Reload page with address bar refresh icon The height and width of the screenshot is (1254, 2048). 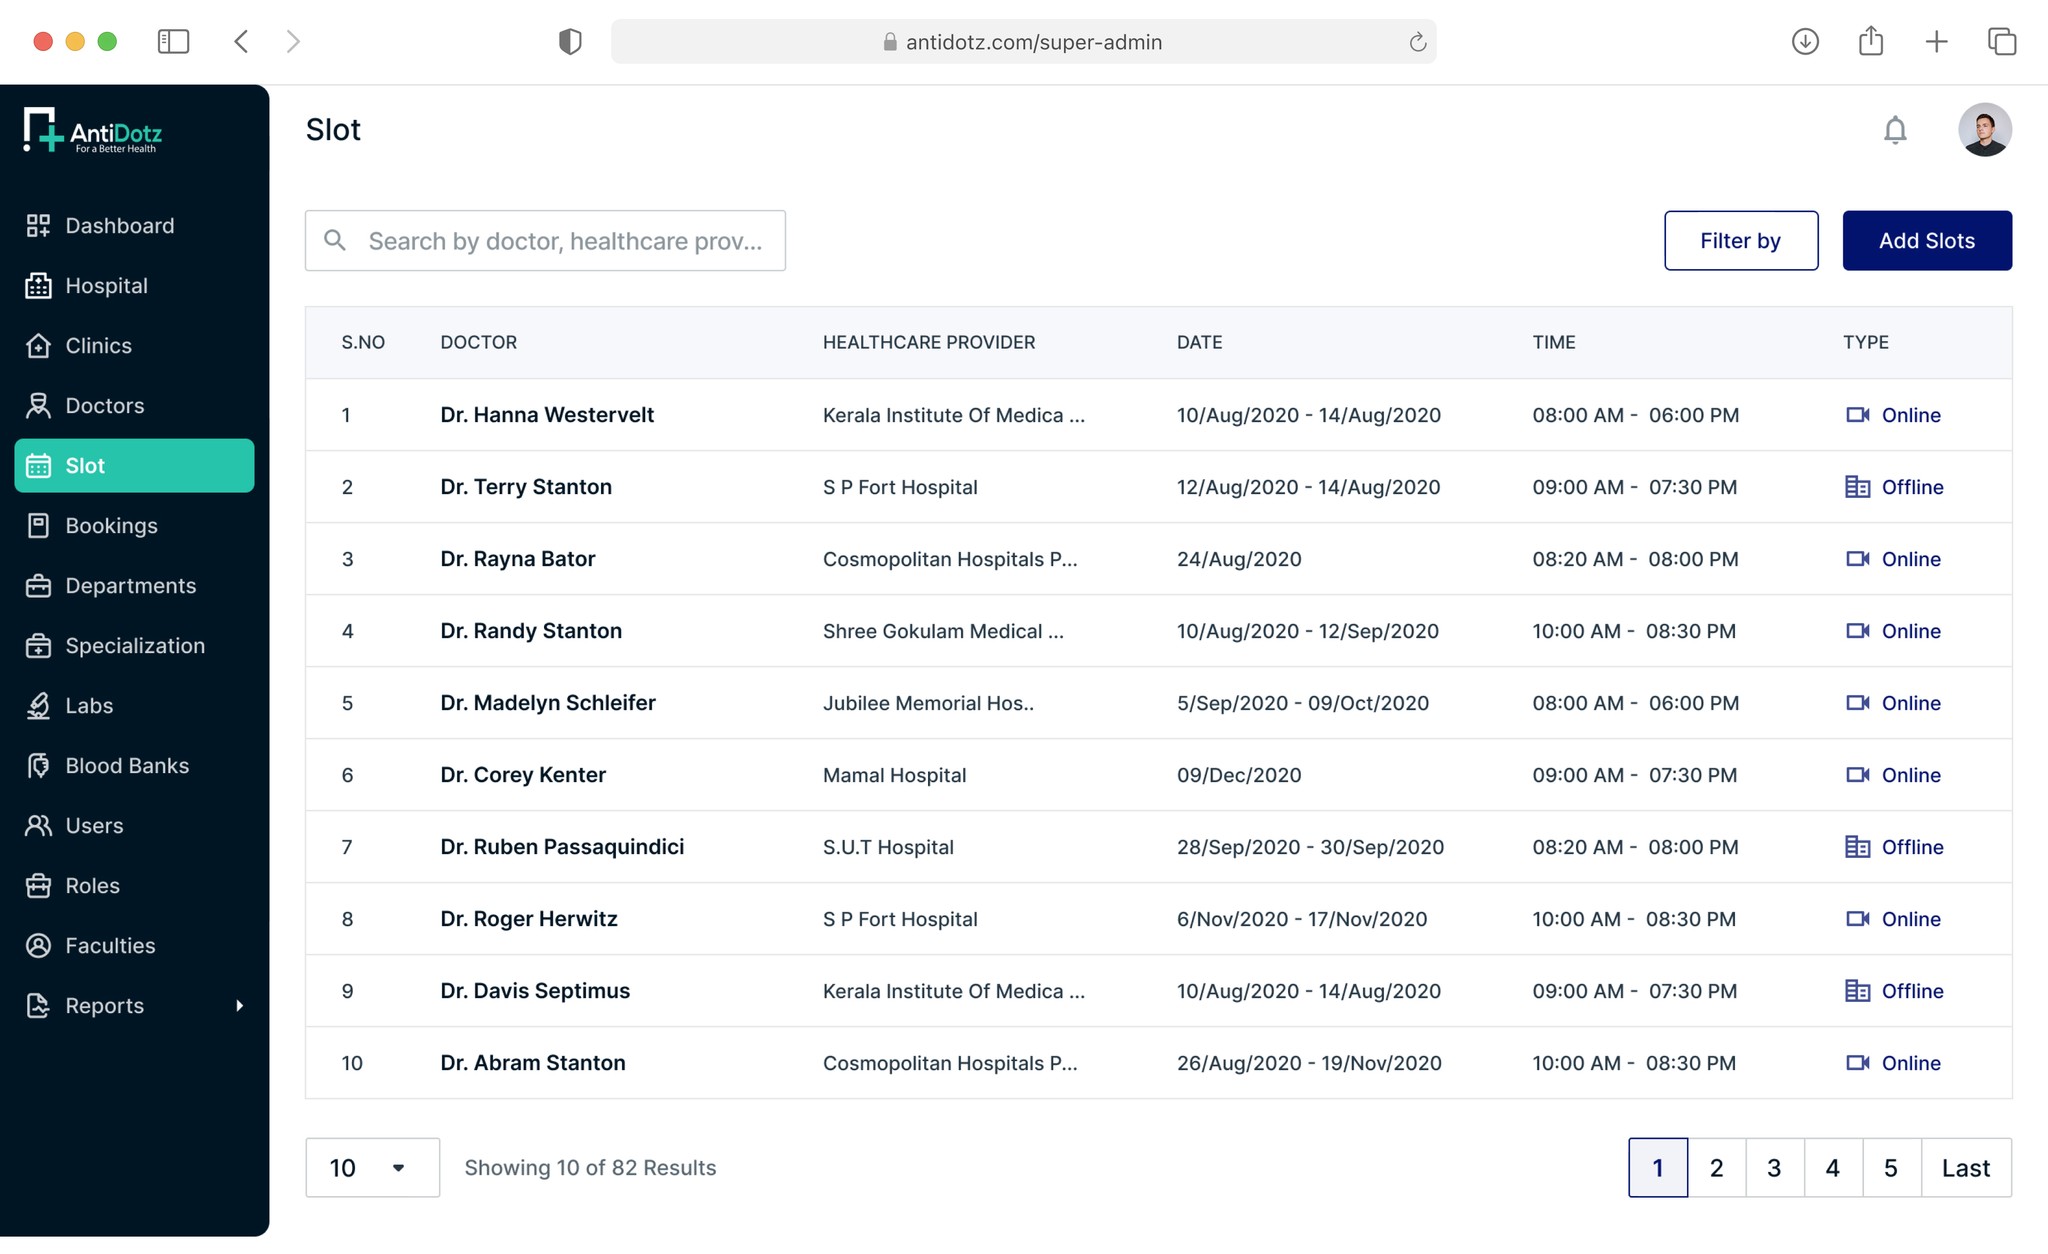pyautogui.click(x=1417, y=42)
